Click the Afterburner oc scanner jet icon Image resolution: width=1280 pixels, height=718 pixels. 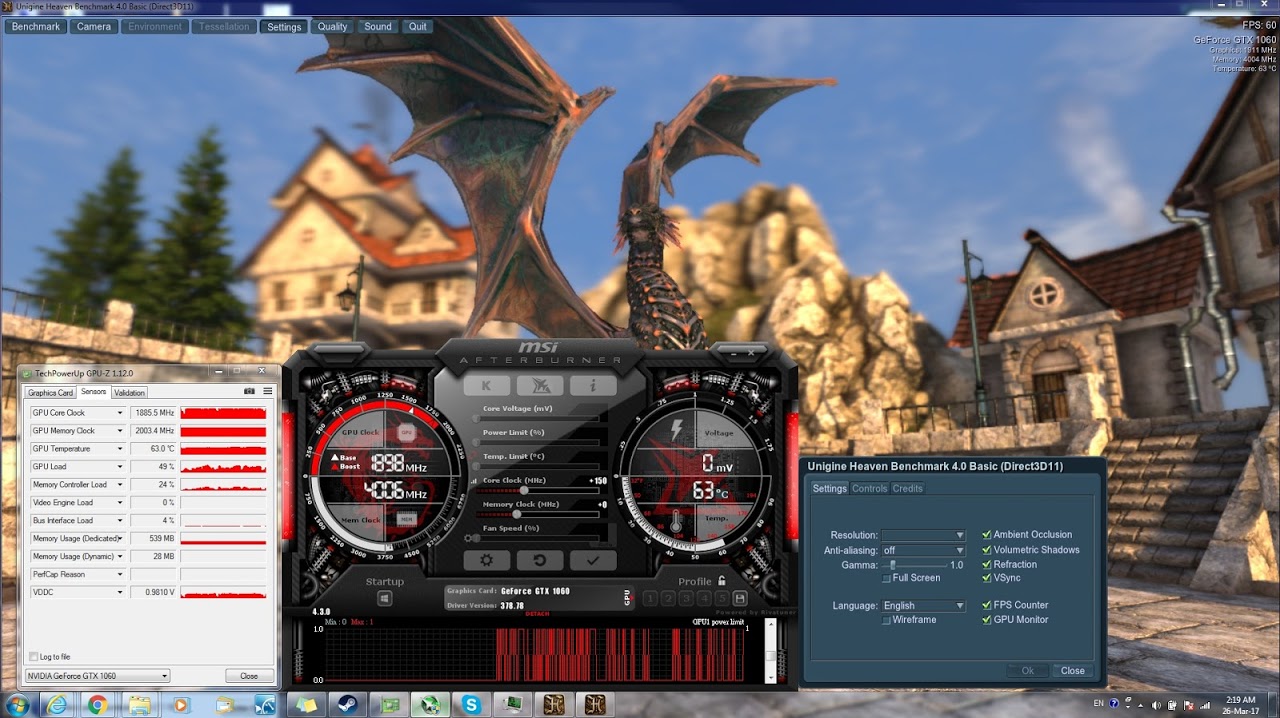point(540,386)
